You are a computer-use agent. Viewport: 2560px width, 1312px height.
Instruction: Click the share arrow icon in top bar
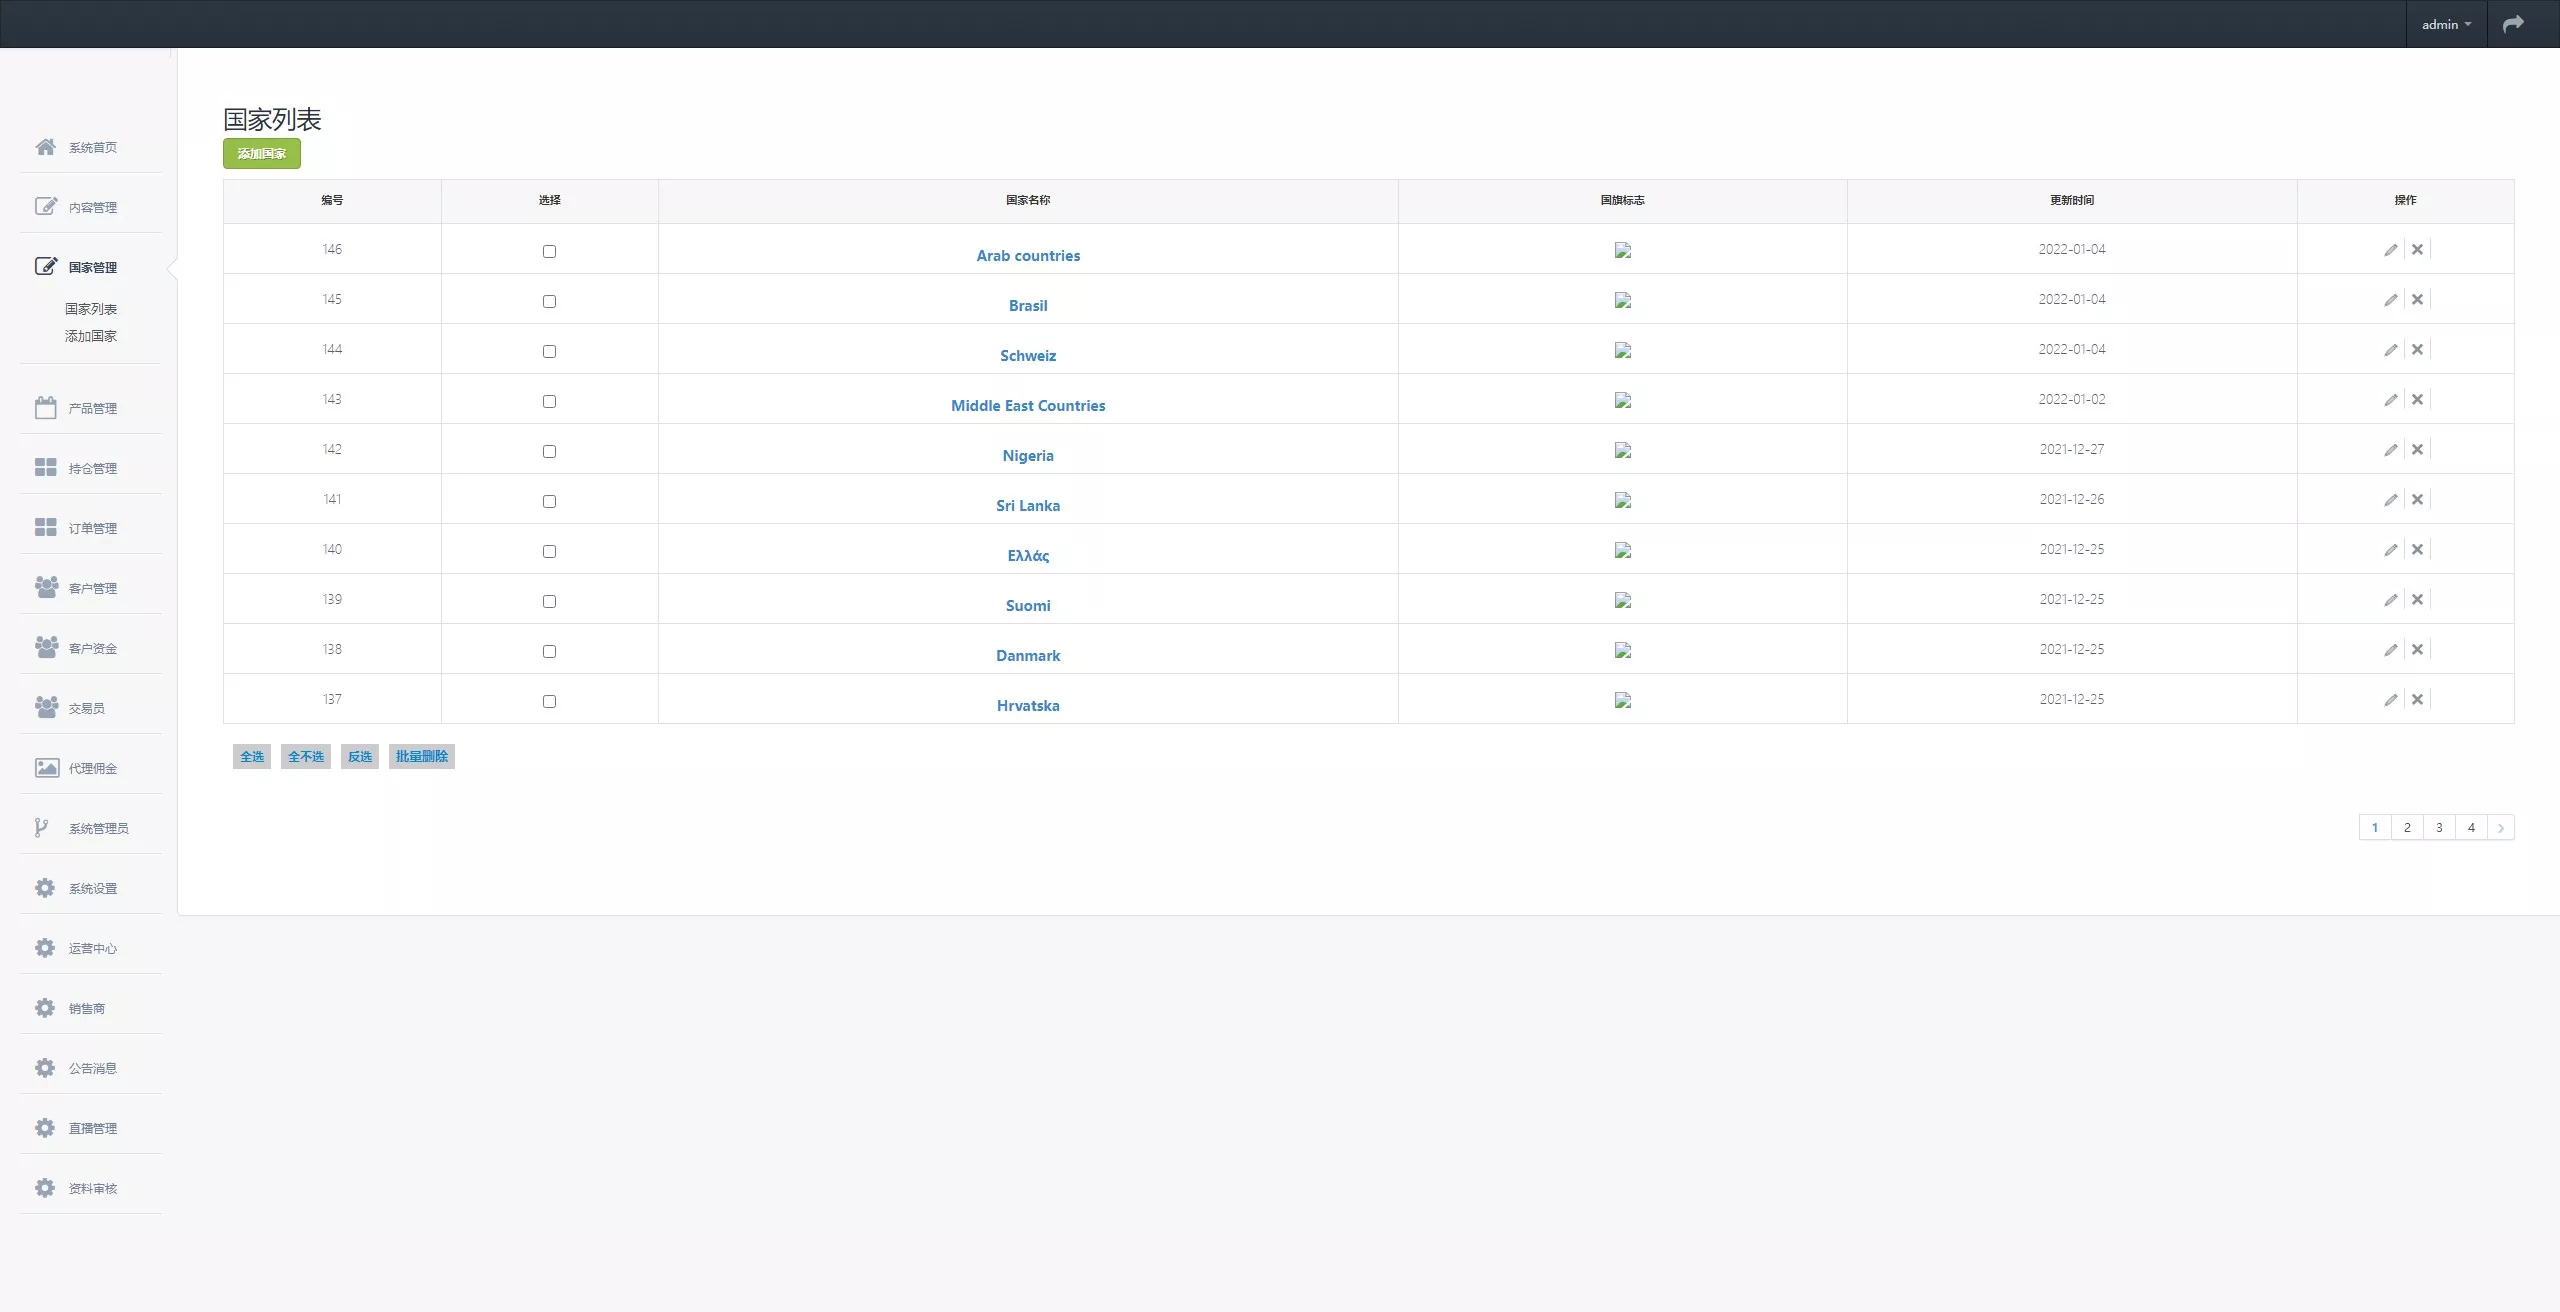(x=2513, y=24)
